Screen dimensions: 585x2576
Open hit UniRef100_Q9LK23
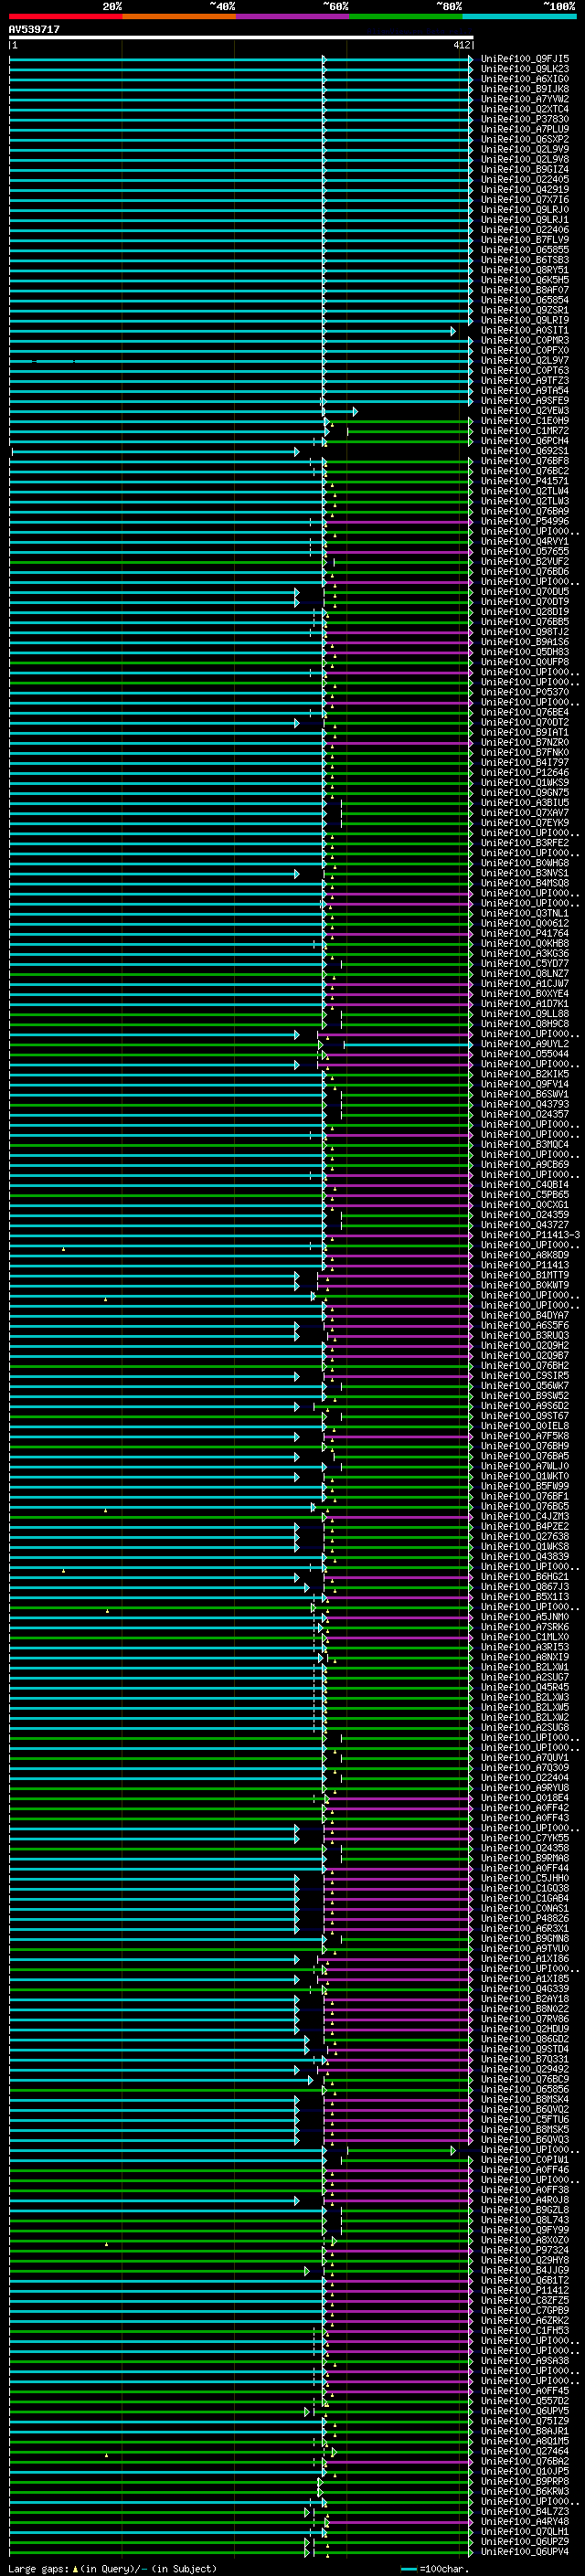point(525,69)
